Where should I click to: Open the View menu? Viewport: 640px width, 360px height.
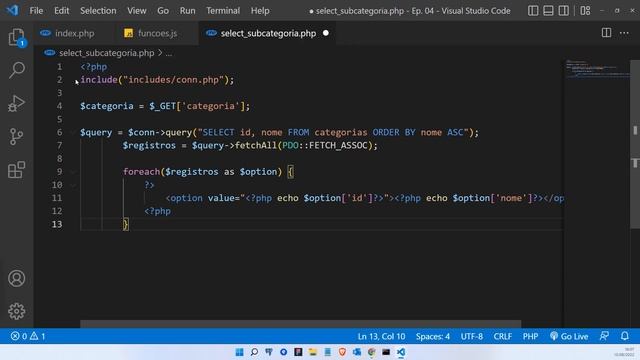point(136,11)
